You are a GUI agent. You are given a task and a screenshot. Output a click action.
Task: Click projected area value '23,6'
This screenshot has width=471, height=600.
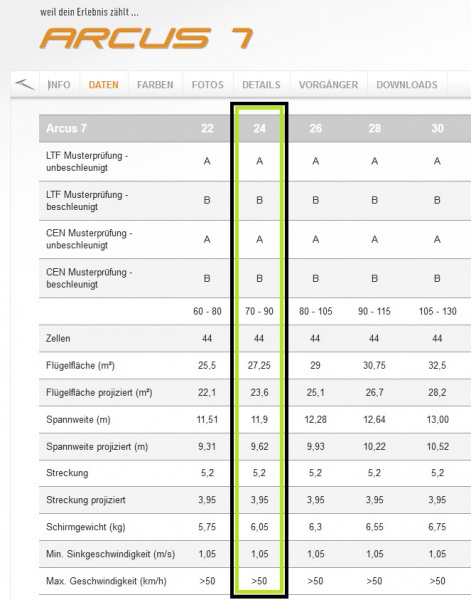259,393
